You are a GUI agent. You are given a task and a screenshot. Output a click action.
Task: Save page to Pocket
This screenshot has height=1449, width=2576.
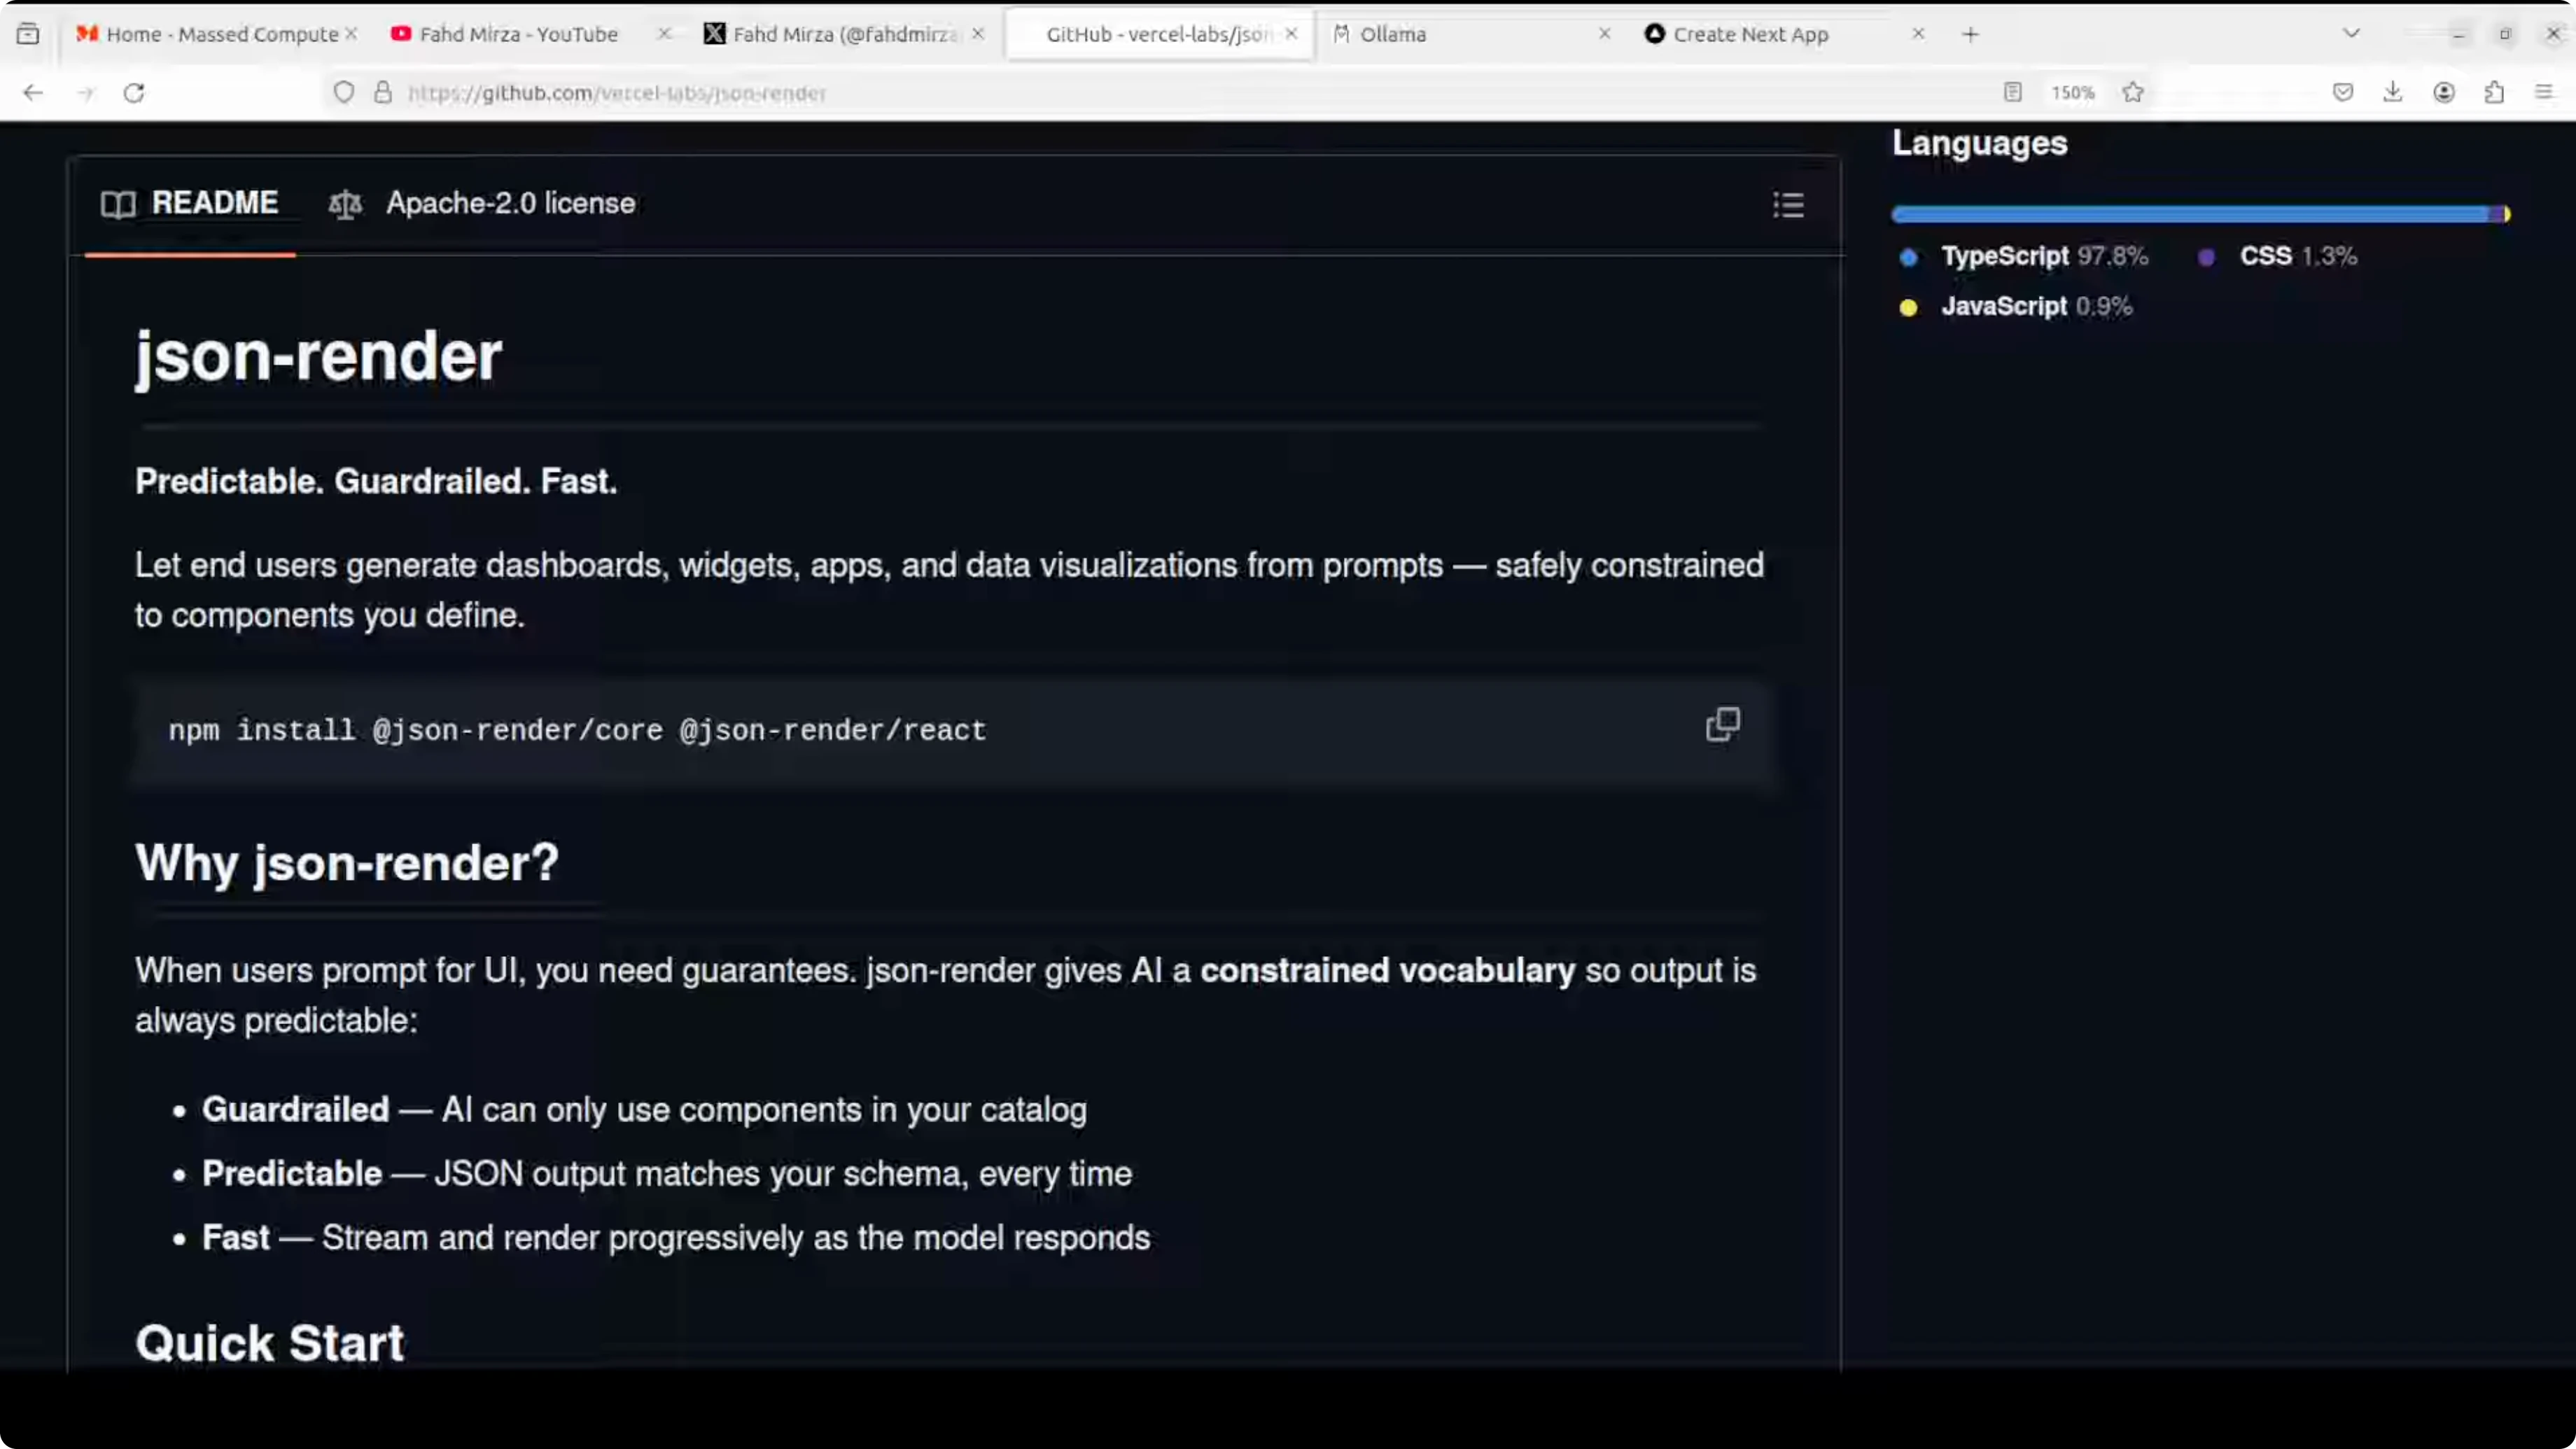[x=2342, y=93]
